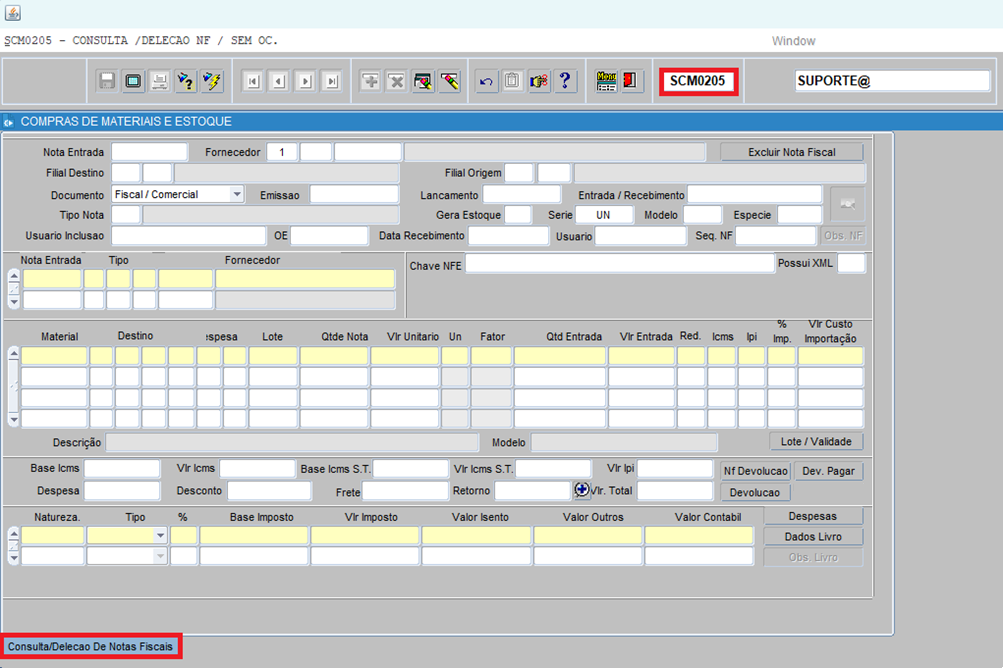Select the Seq. NF input field
This screenshot has width=1003, height=668.
(x=777, y=235)
